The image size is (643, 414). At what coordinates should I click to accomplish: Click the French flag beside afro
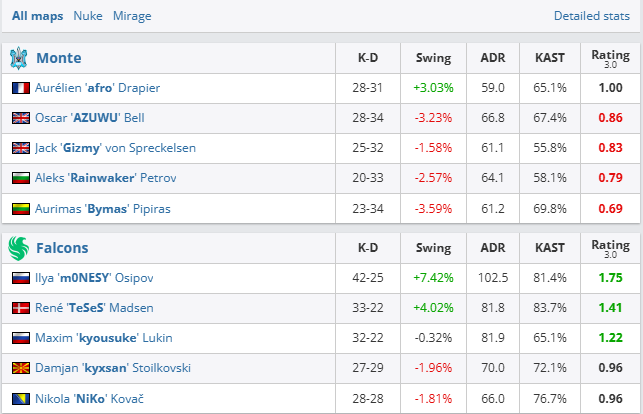click(x=20, y=88)
